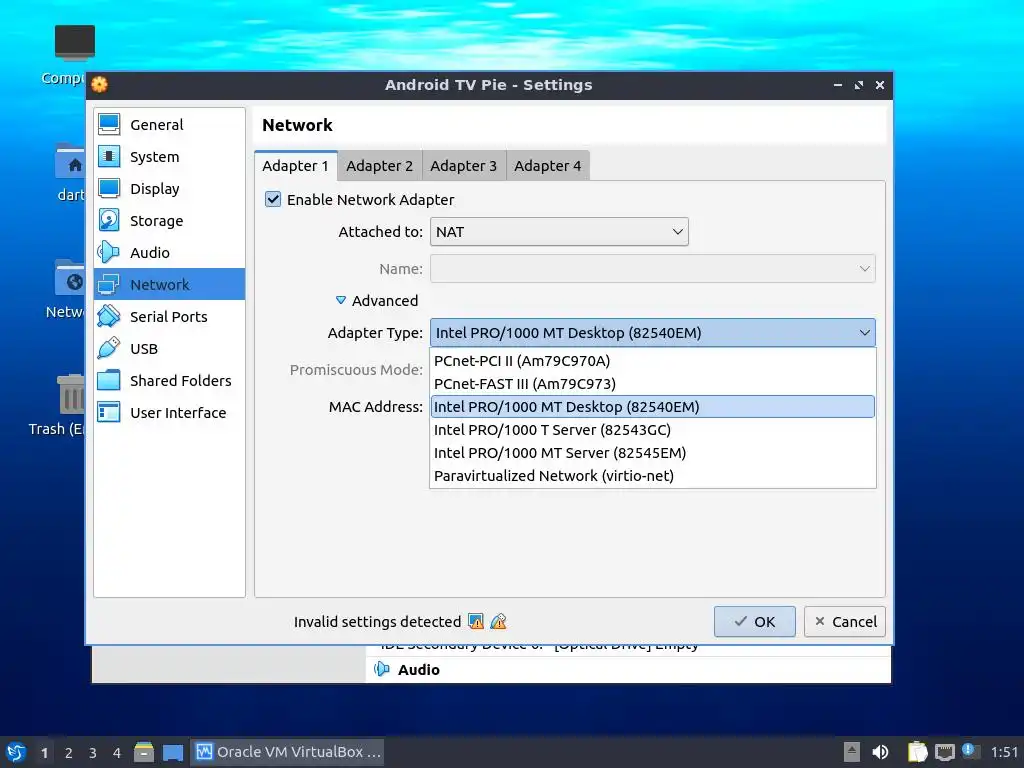Click the network connection tray icon
Screen dimensions: 1024x768
[x=944, y=752]
